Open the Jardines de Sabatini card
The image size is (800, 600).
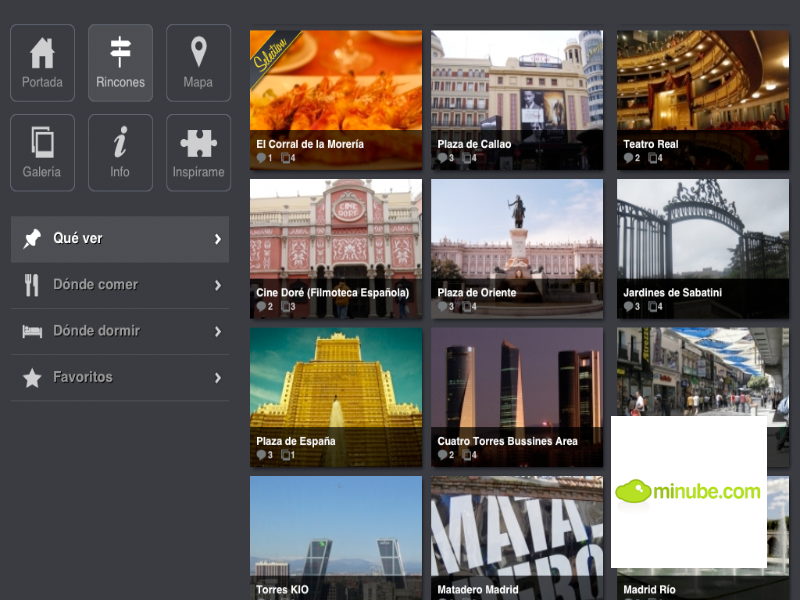tap(703, 248)
